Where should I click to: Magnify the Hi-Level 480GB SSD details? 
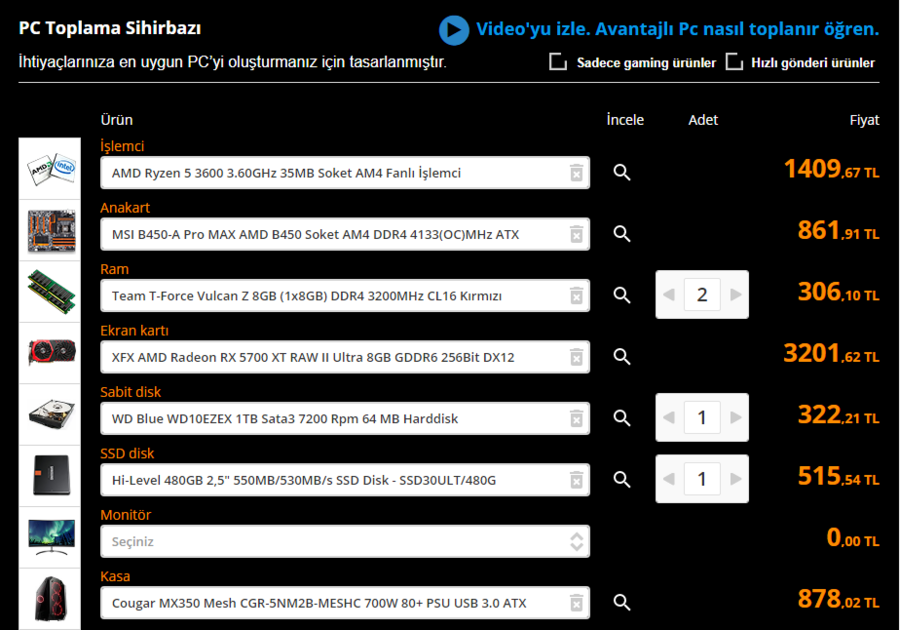click(x=622, y=480)
